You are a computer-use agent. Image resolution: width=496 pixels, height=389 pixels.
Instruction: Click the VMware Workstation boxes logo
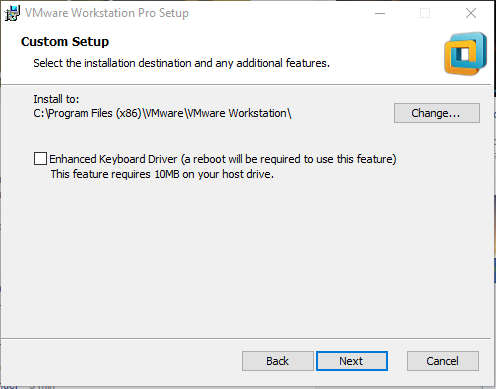click(x=465, y=54)
